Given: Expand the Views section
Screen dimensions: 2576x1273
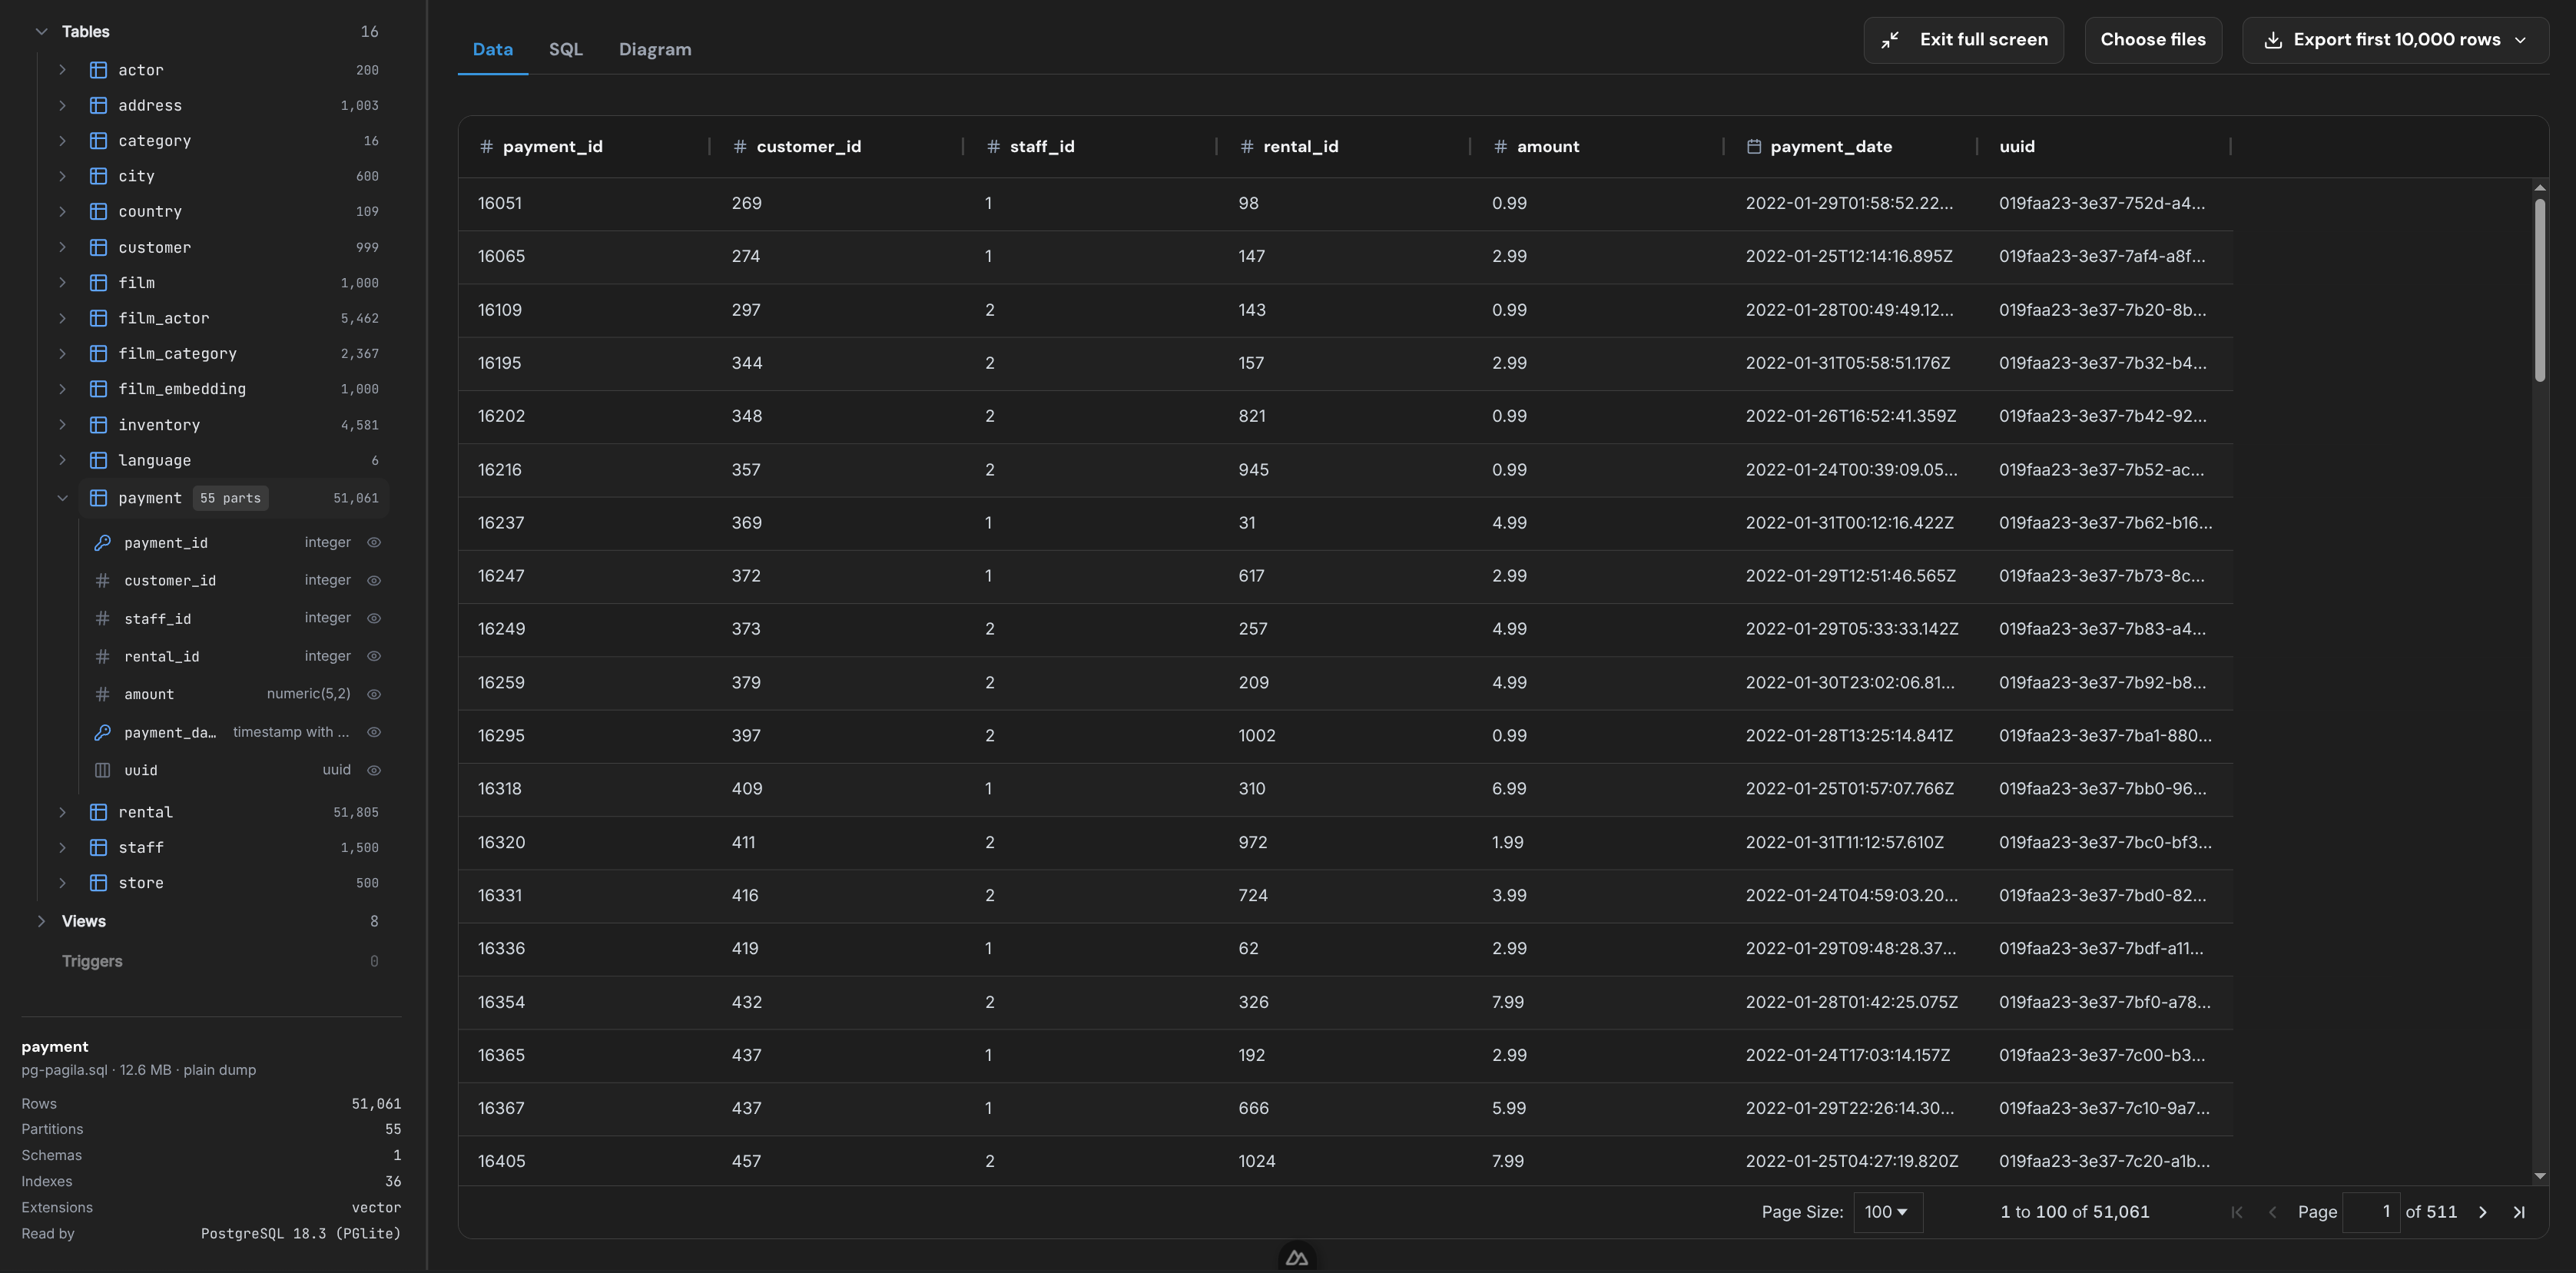Looking at the screenshot, I should pyautogui.click(x=41, y=921).
